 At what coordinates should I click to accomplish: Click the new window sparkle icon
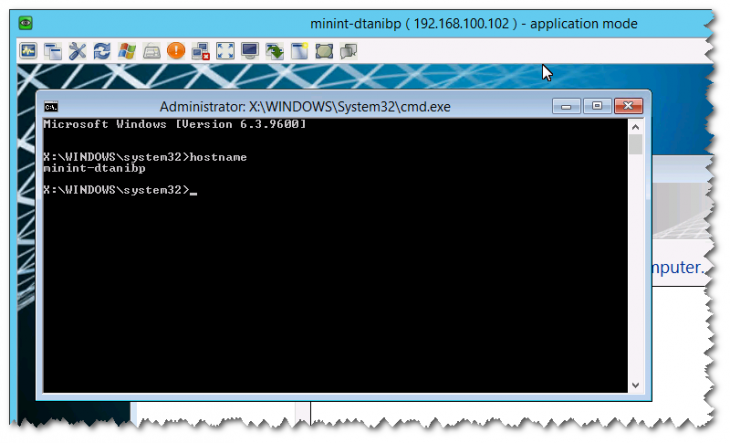(x=299, y=51)
